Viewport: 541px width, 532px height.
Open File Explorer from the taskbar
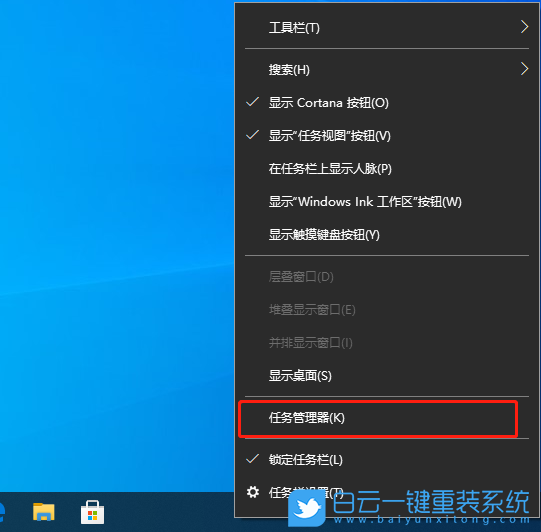pos(43,512)
